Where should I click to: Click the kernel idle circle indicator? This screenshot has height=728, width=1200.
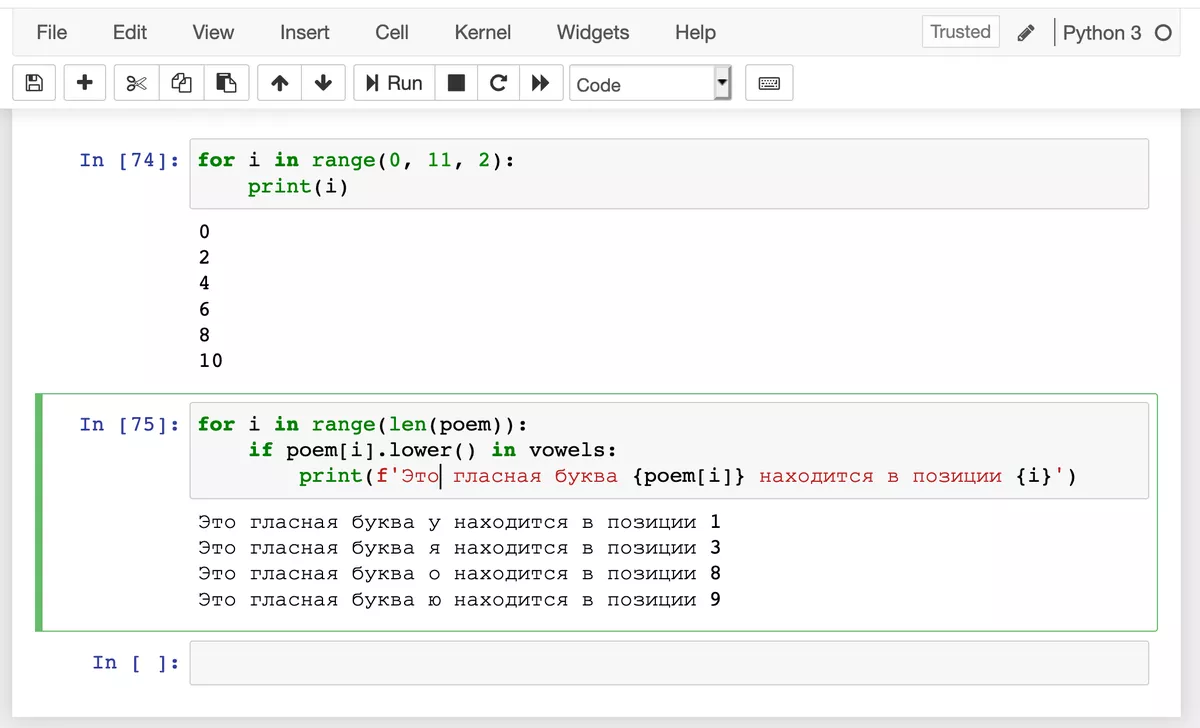[1163, 33]
